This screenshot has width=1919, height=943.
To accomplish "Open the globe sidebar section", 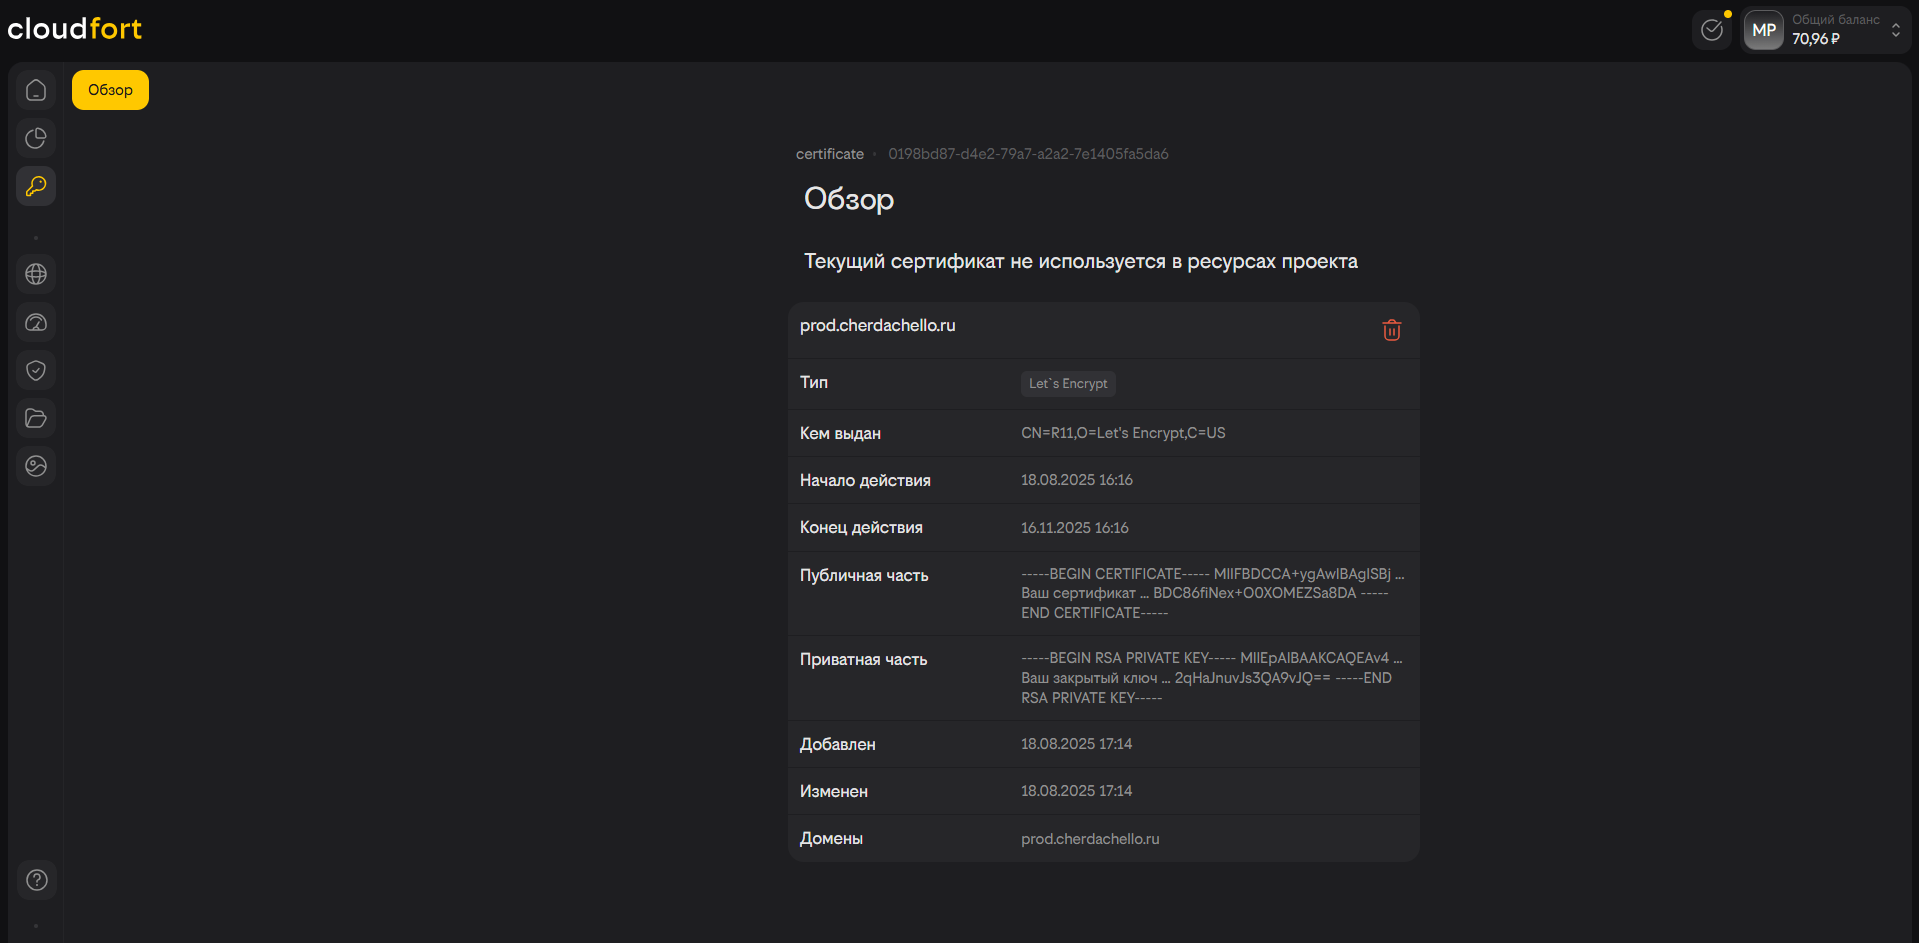I will coord(36,274).
